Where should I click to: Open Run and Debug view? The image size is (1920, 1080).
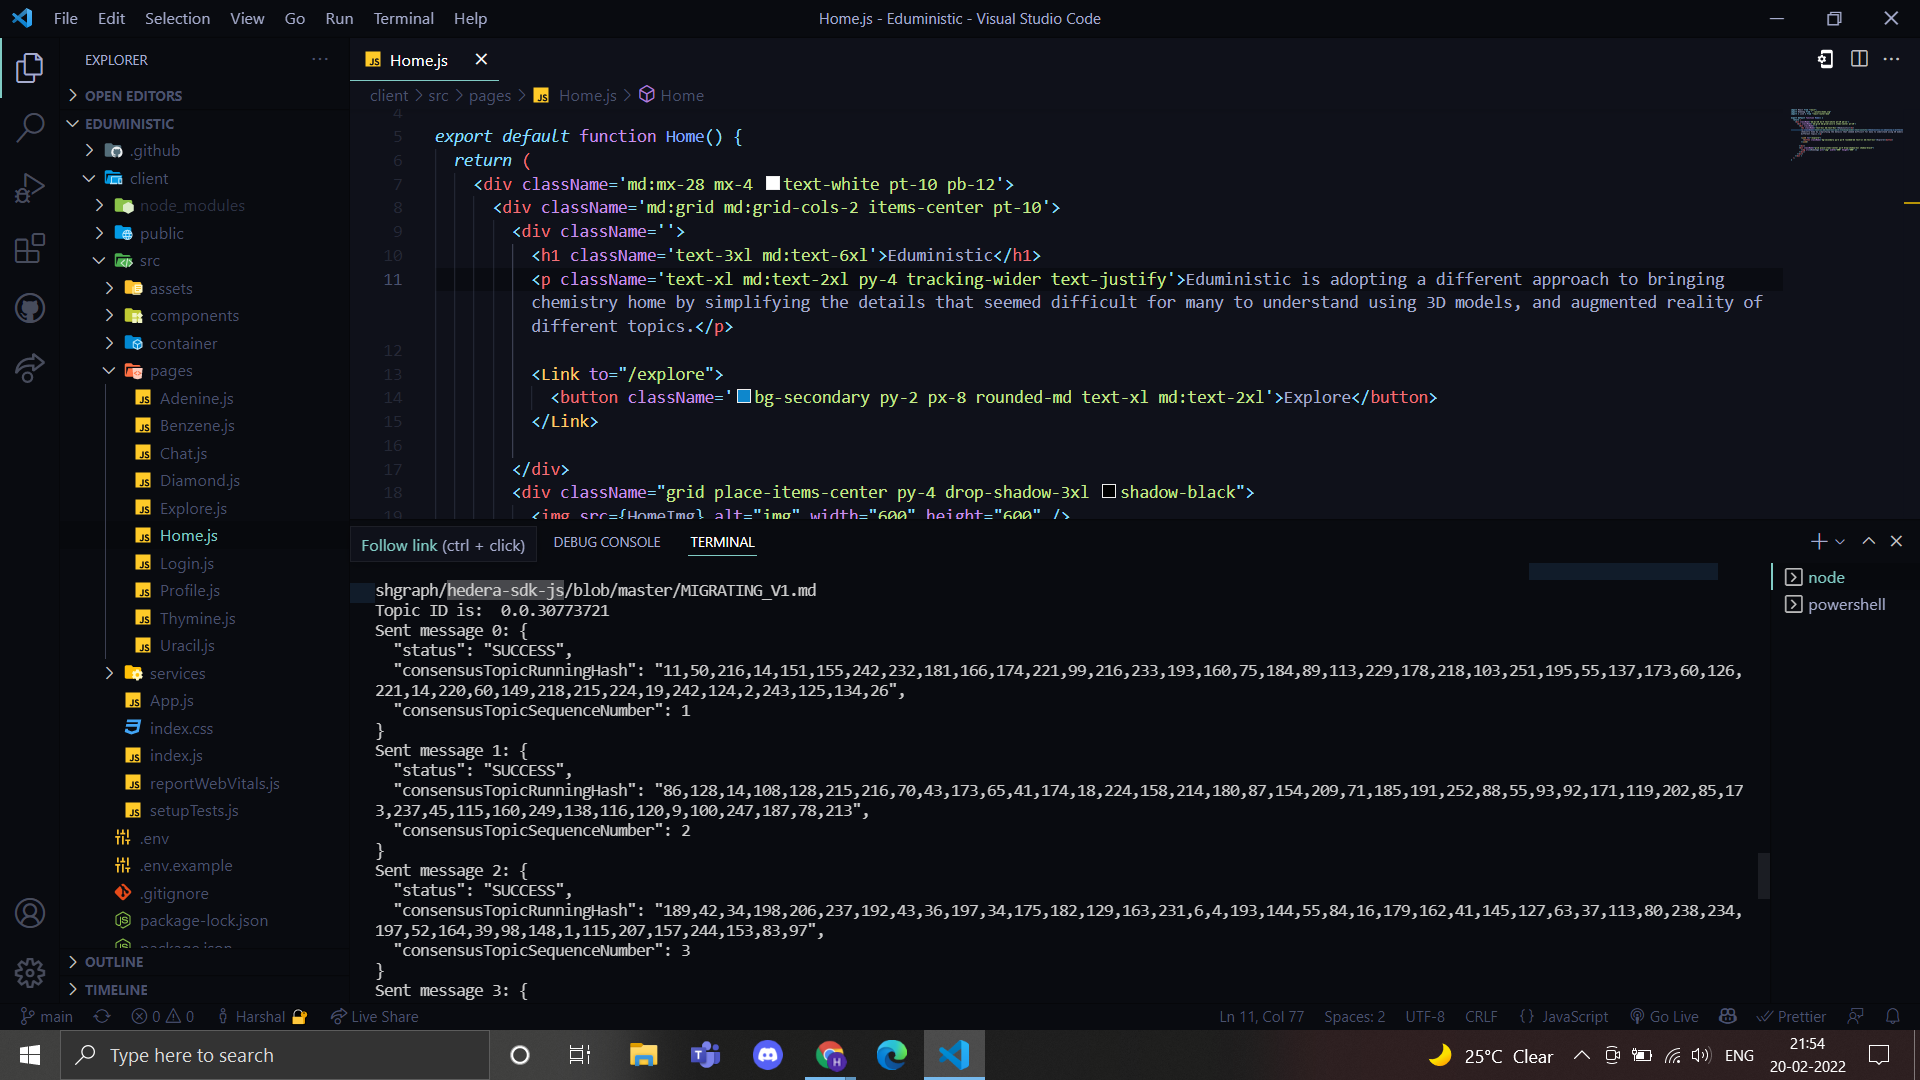(x=30, y=188)
